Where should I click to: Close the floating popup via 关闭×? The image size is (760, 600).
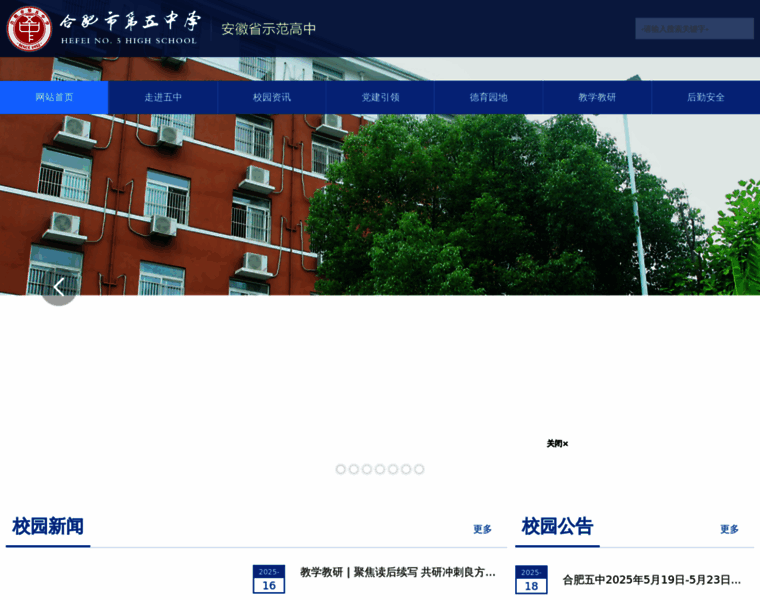[557, 443]
